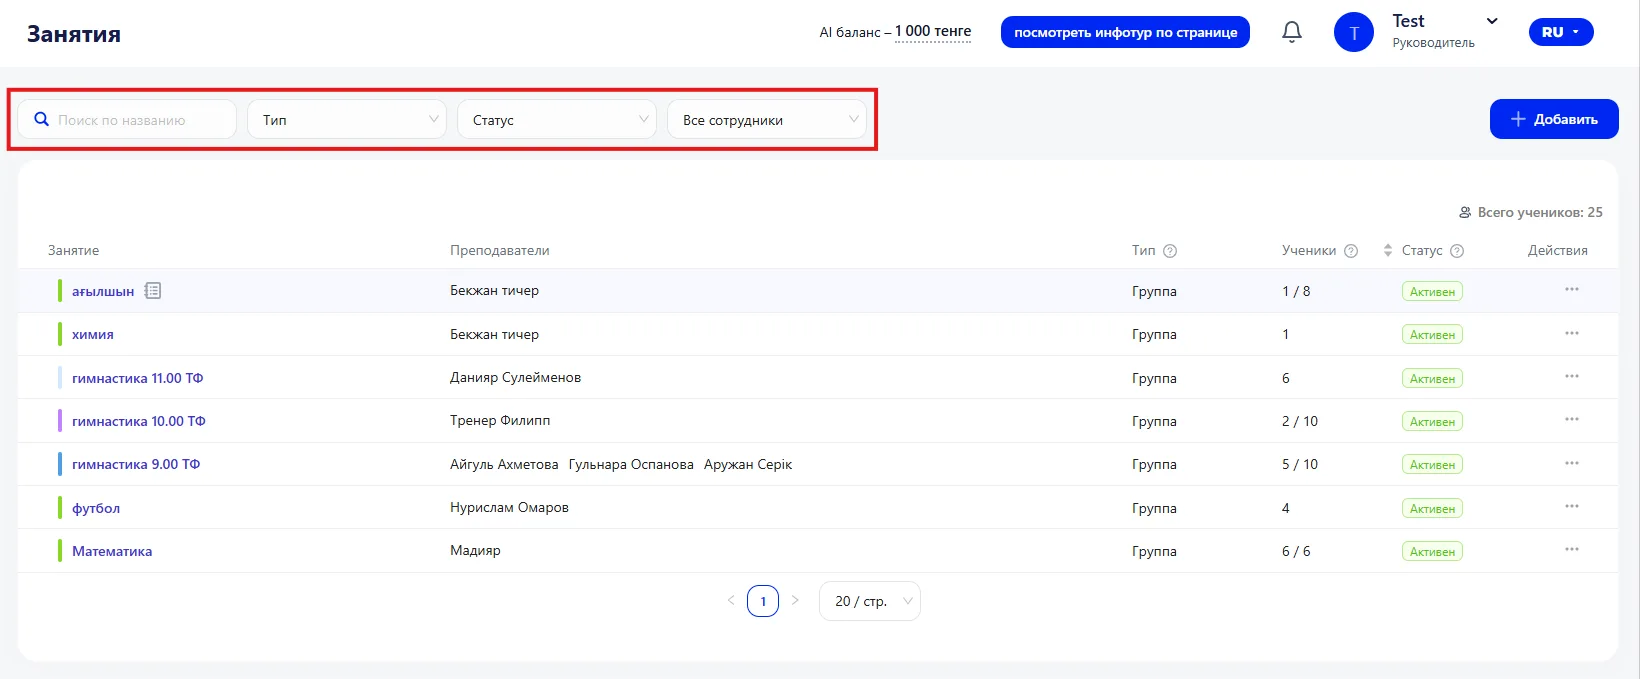Click the students icon by Всего учеников
This screenshot has width=1640, height=679.
[1465, 212]
